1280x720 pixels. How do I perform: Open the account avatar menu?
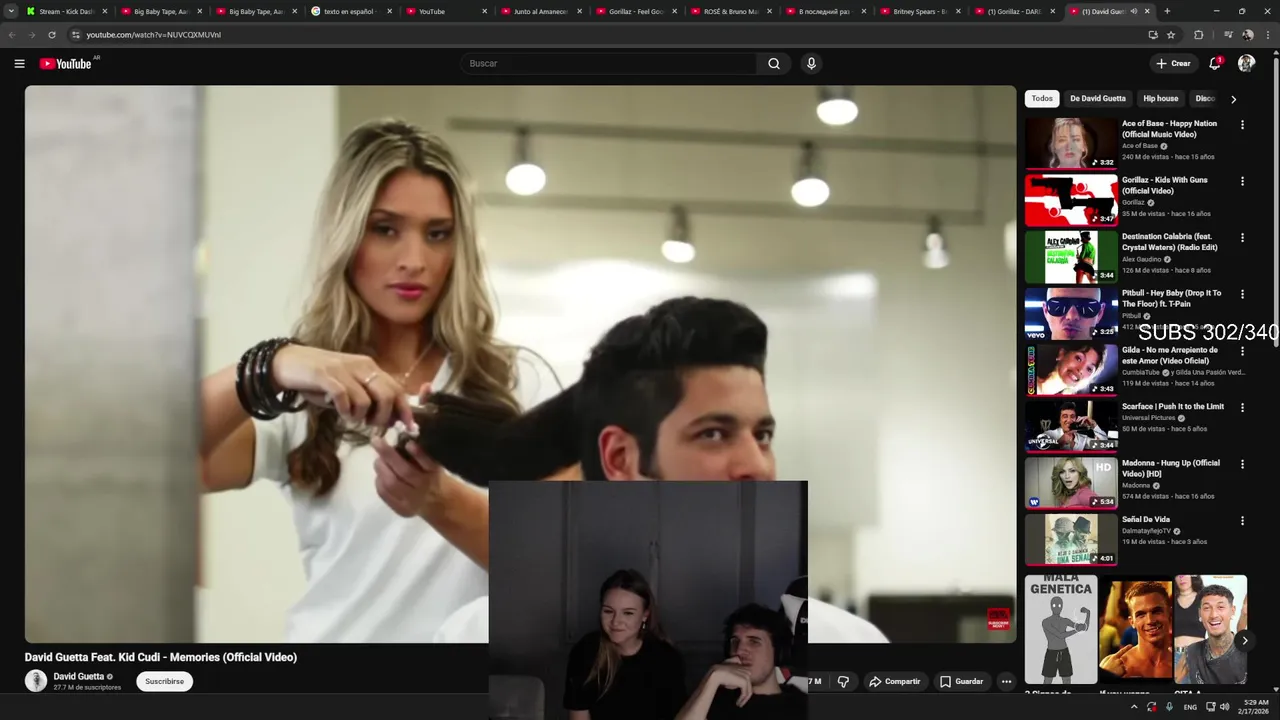[x=1246, y=63]
